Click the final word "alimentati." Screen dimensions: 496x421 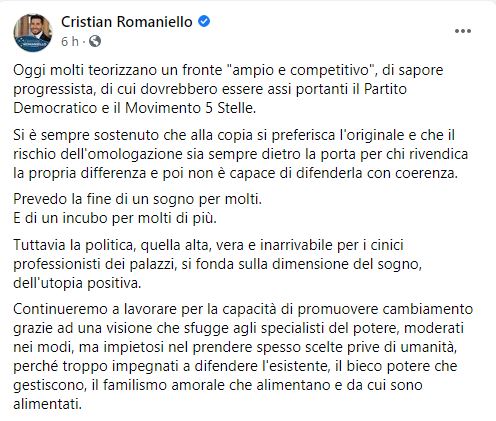coord(48,405)
